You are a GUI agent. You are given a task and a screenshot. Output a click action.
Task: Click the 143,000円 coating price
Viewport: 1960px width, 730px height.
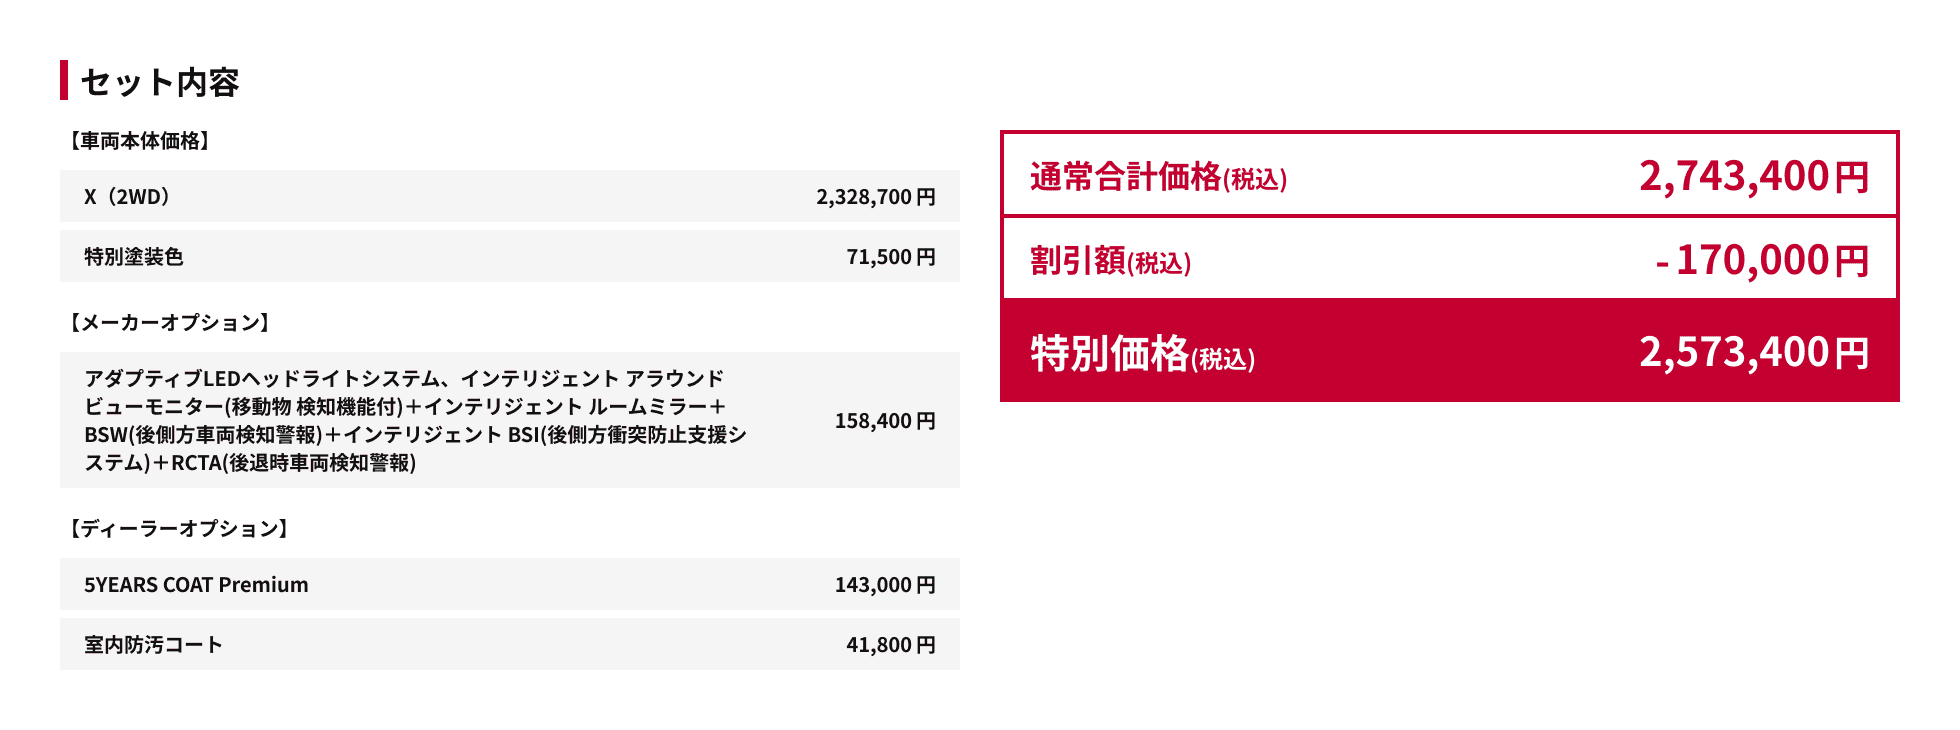pos(885,585)
